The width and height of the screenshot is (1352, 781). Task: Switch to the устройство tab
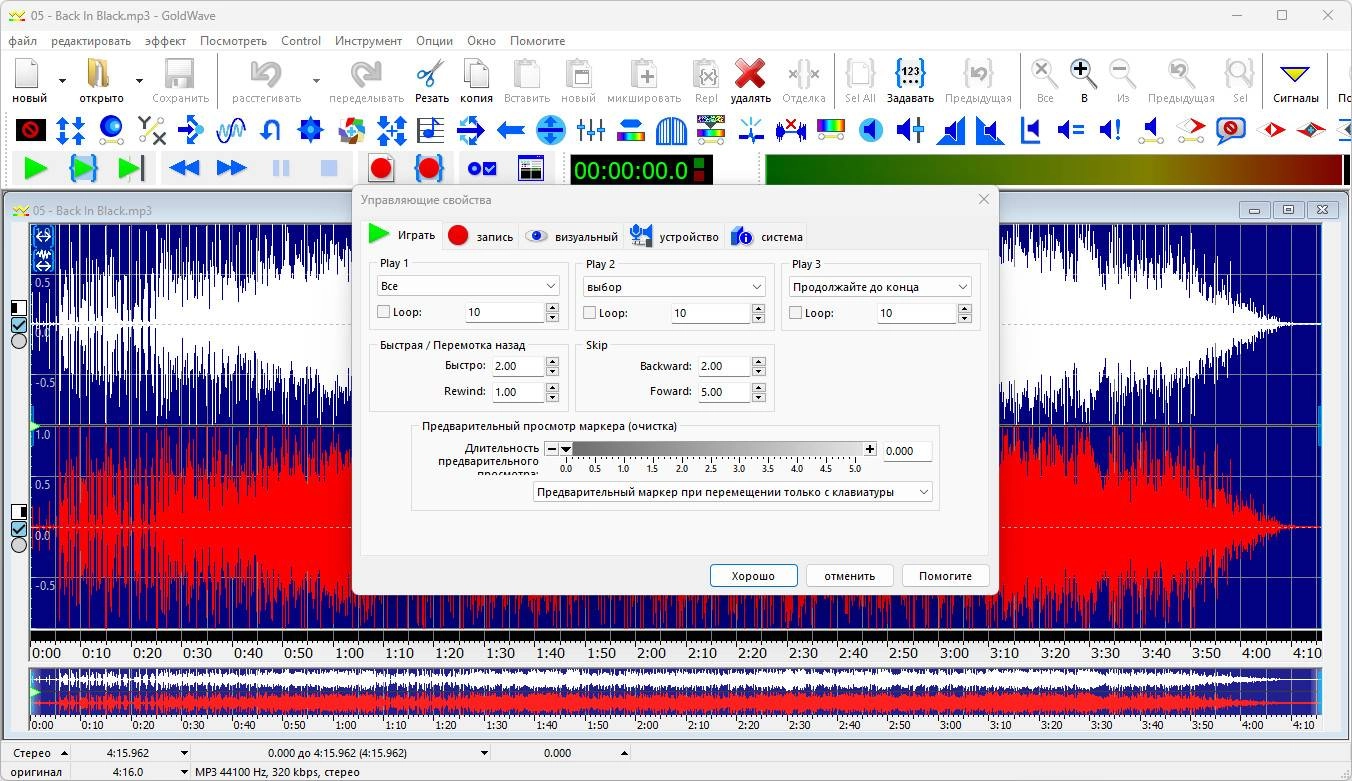point(674,236)
